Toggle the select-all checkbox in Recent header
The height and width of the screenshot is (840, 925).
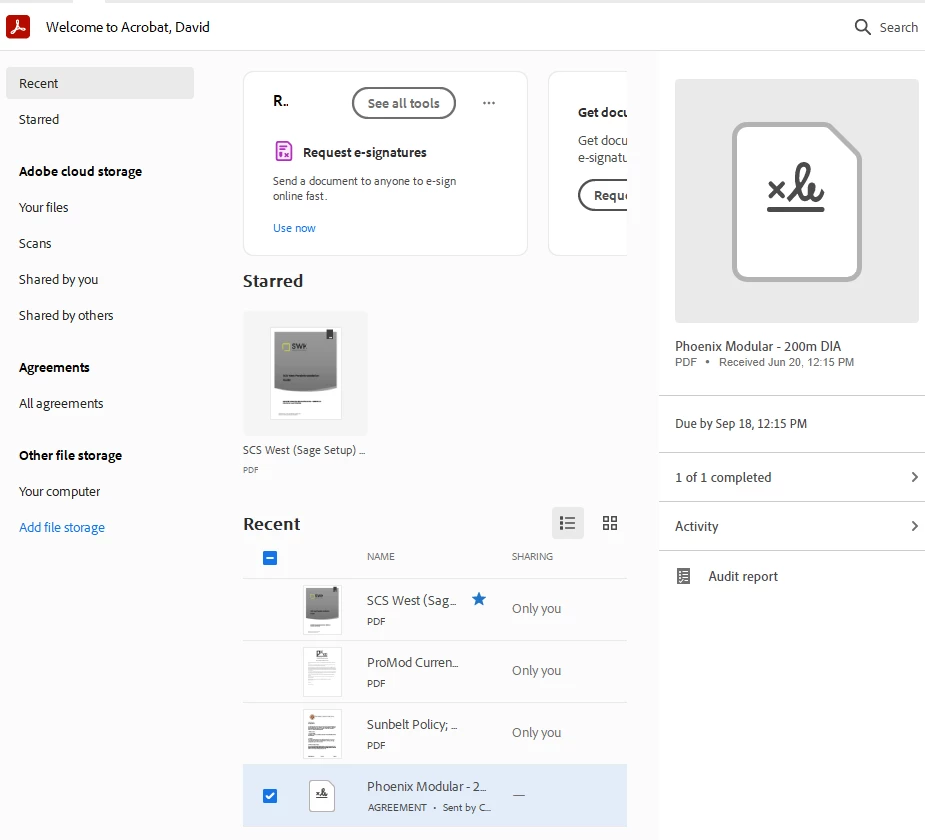tap(270, 557)
